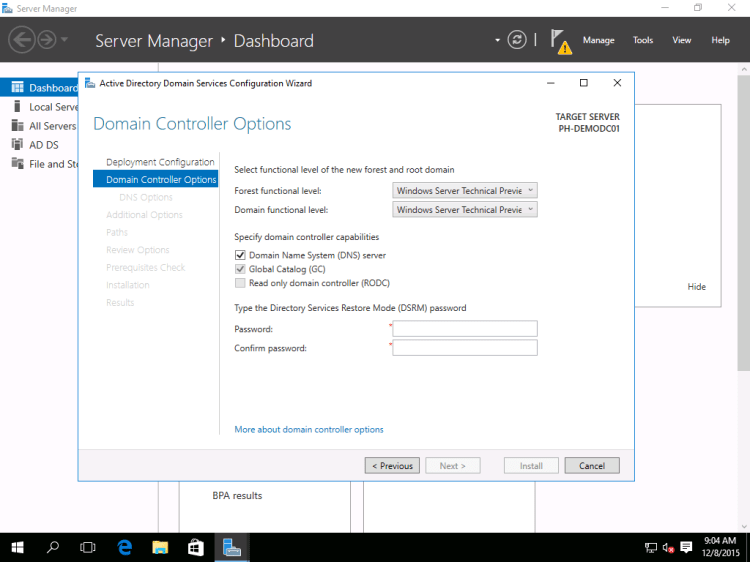Open dropdown arrow beside the refresh icon
750x562 pixels.
(497, 40)
